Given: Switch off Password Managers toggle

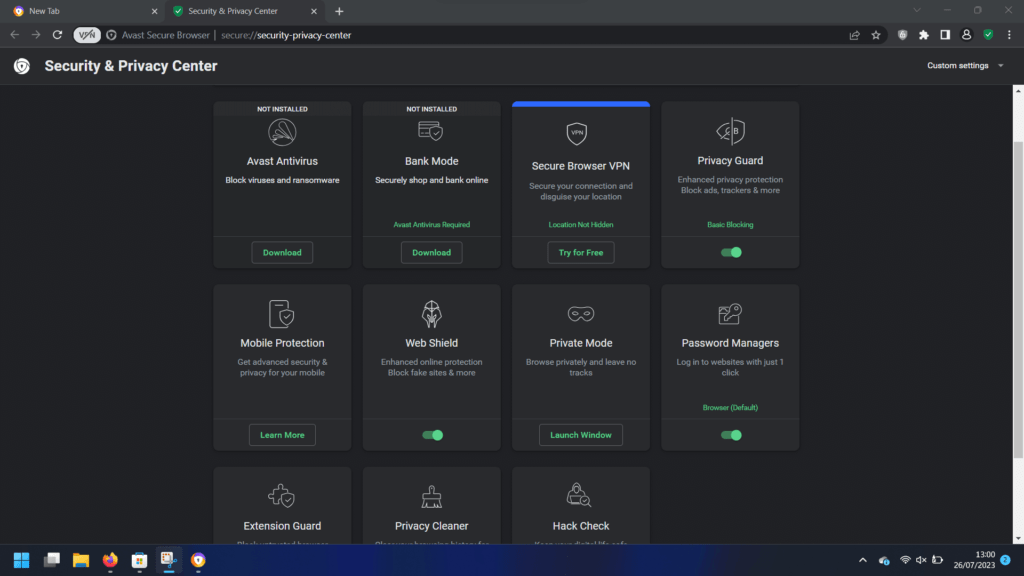Looking at the screenshot, I should point(731,435).
